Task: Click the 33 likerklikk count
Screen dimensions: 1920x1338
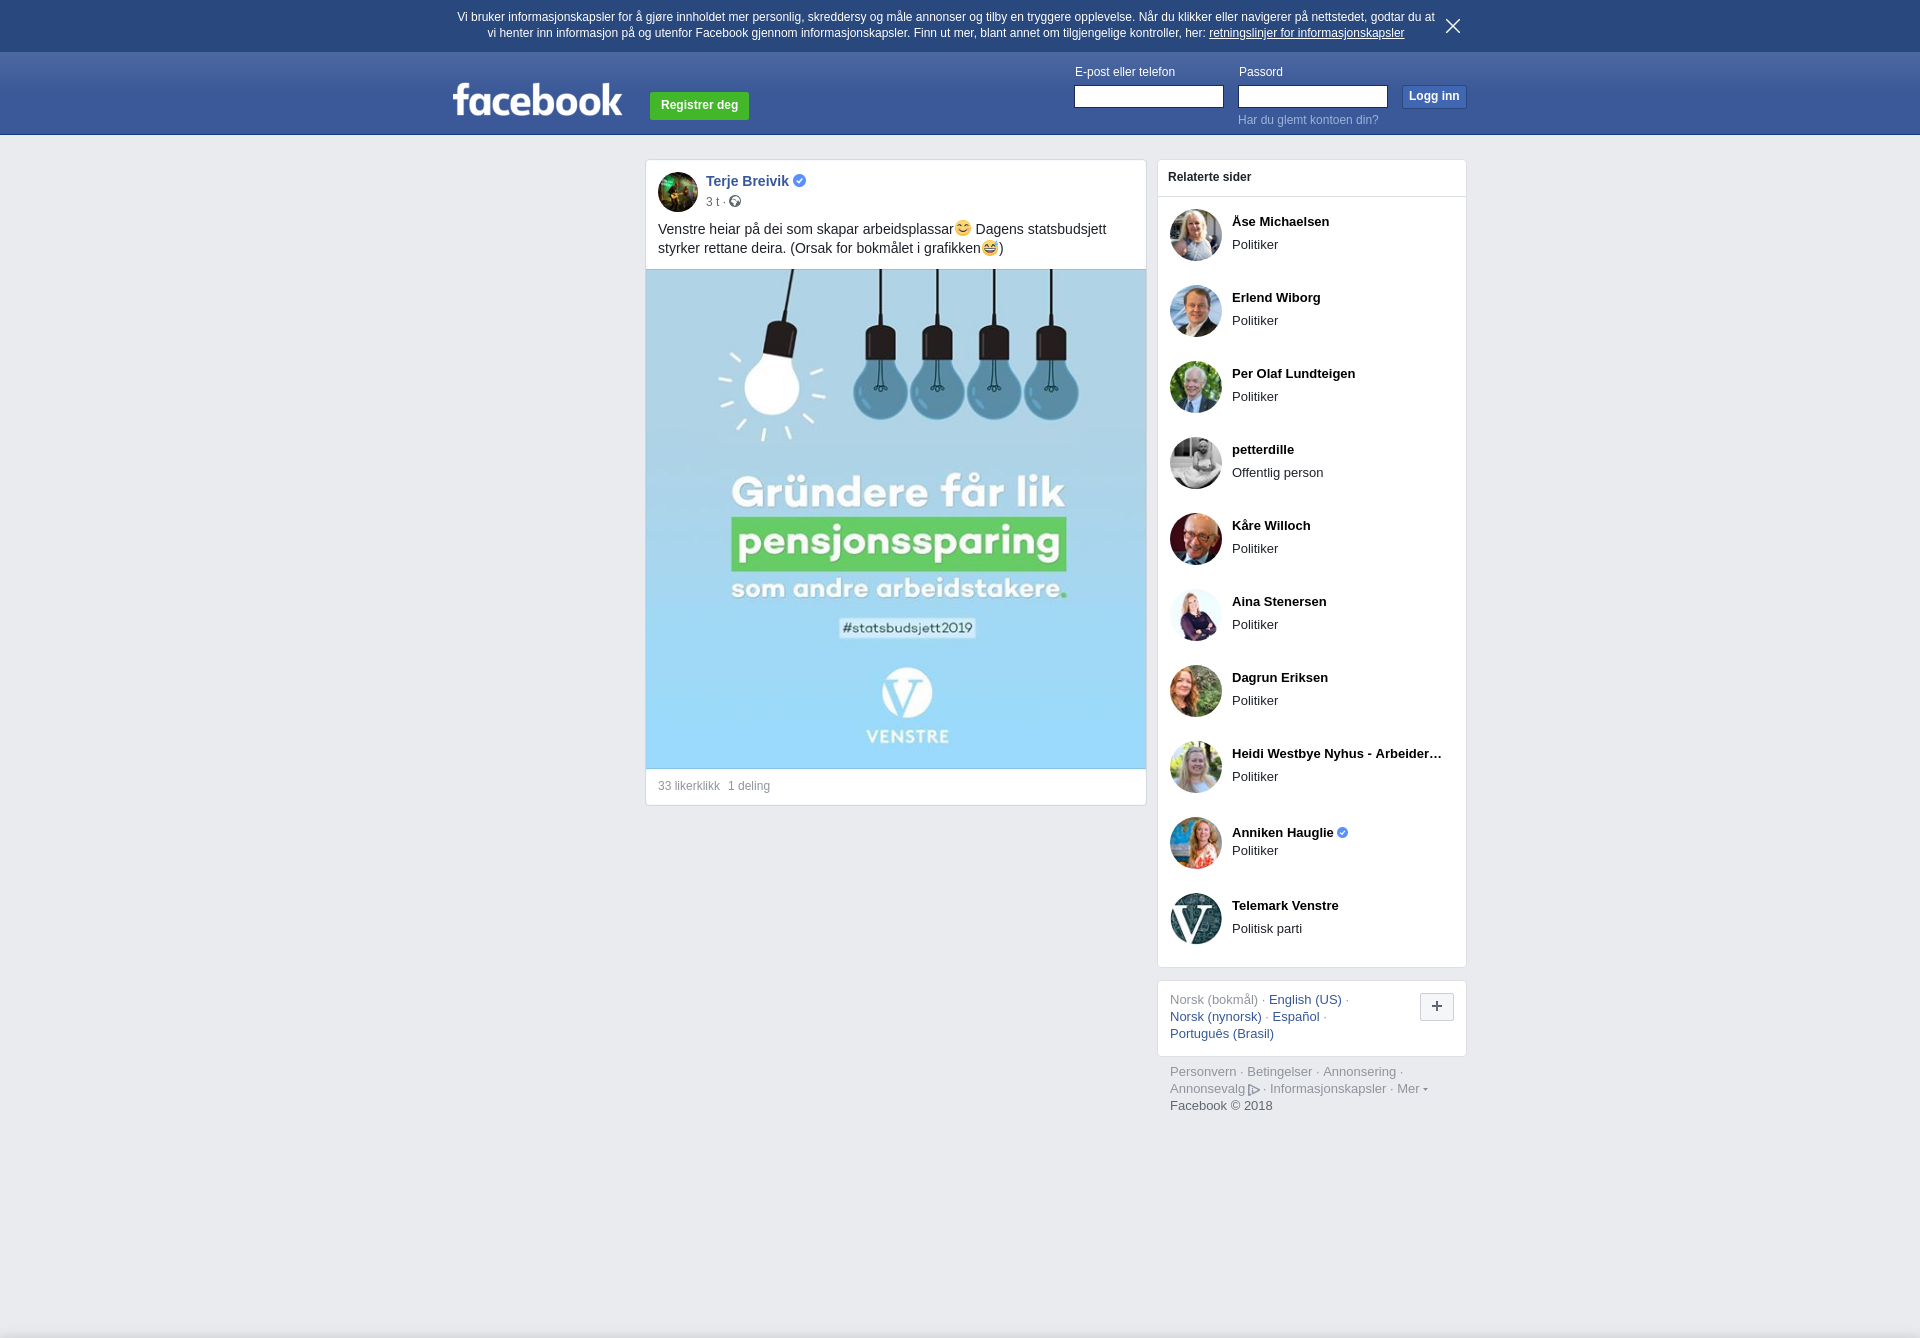Action: [689, 786]
